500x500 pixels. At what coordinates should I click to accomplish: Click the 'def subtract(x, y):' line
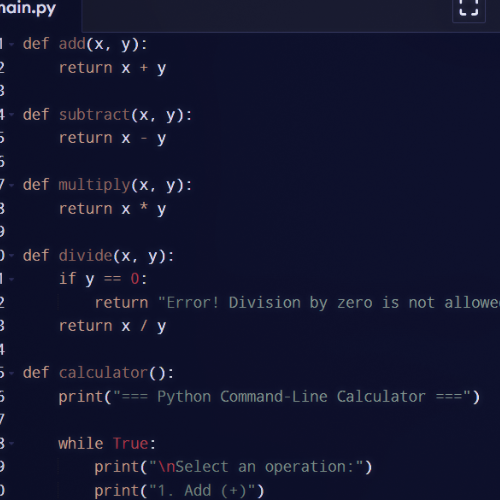(107, 115)
